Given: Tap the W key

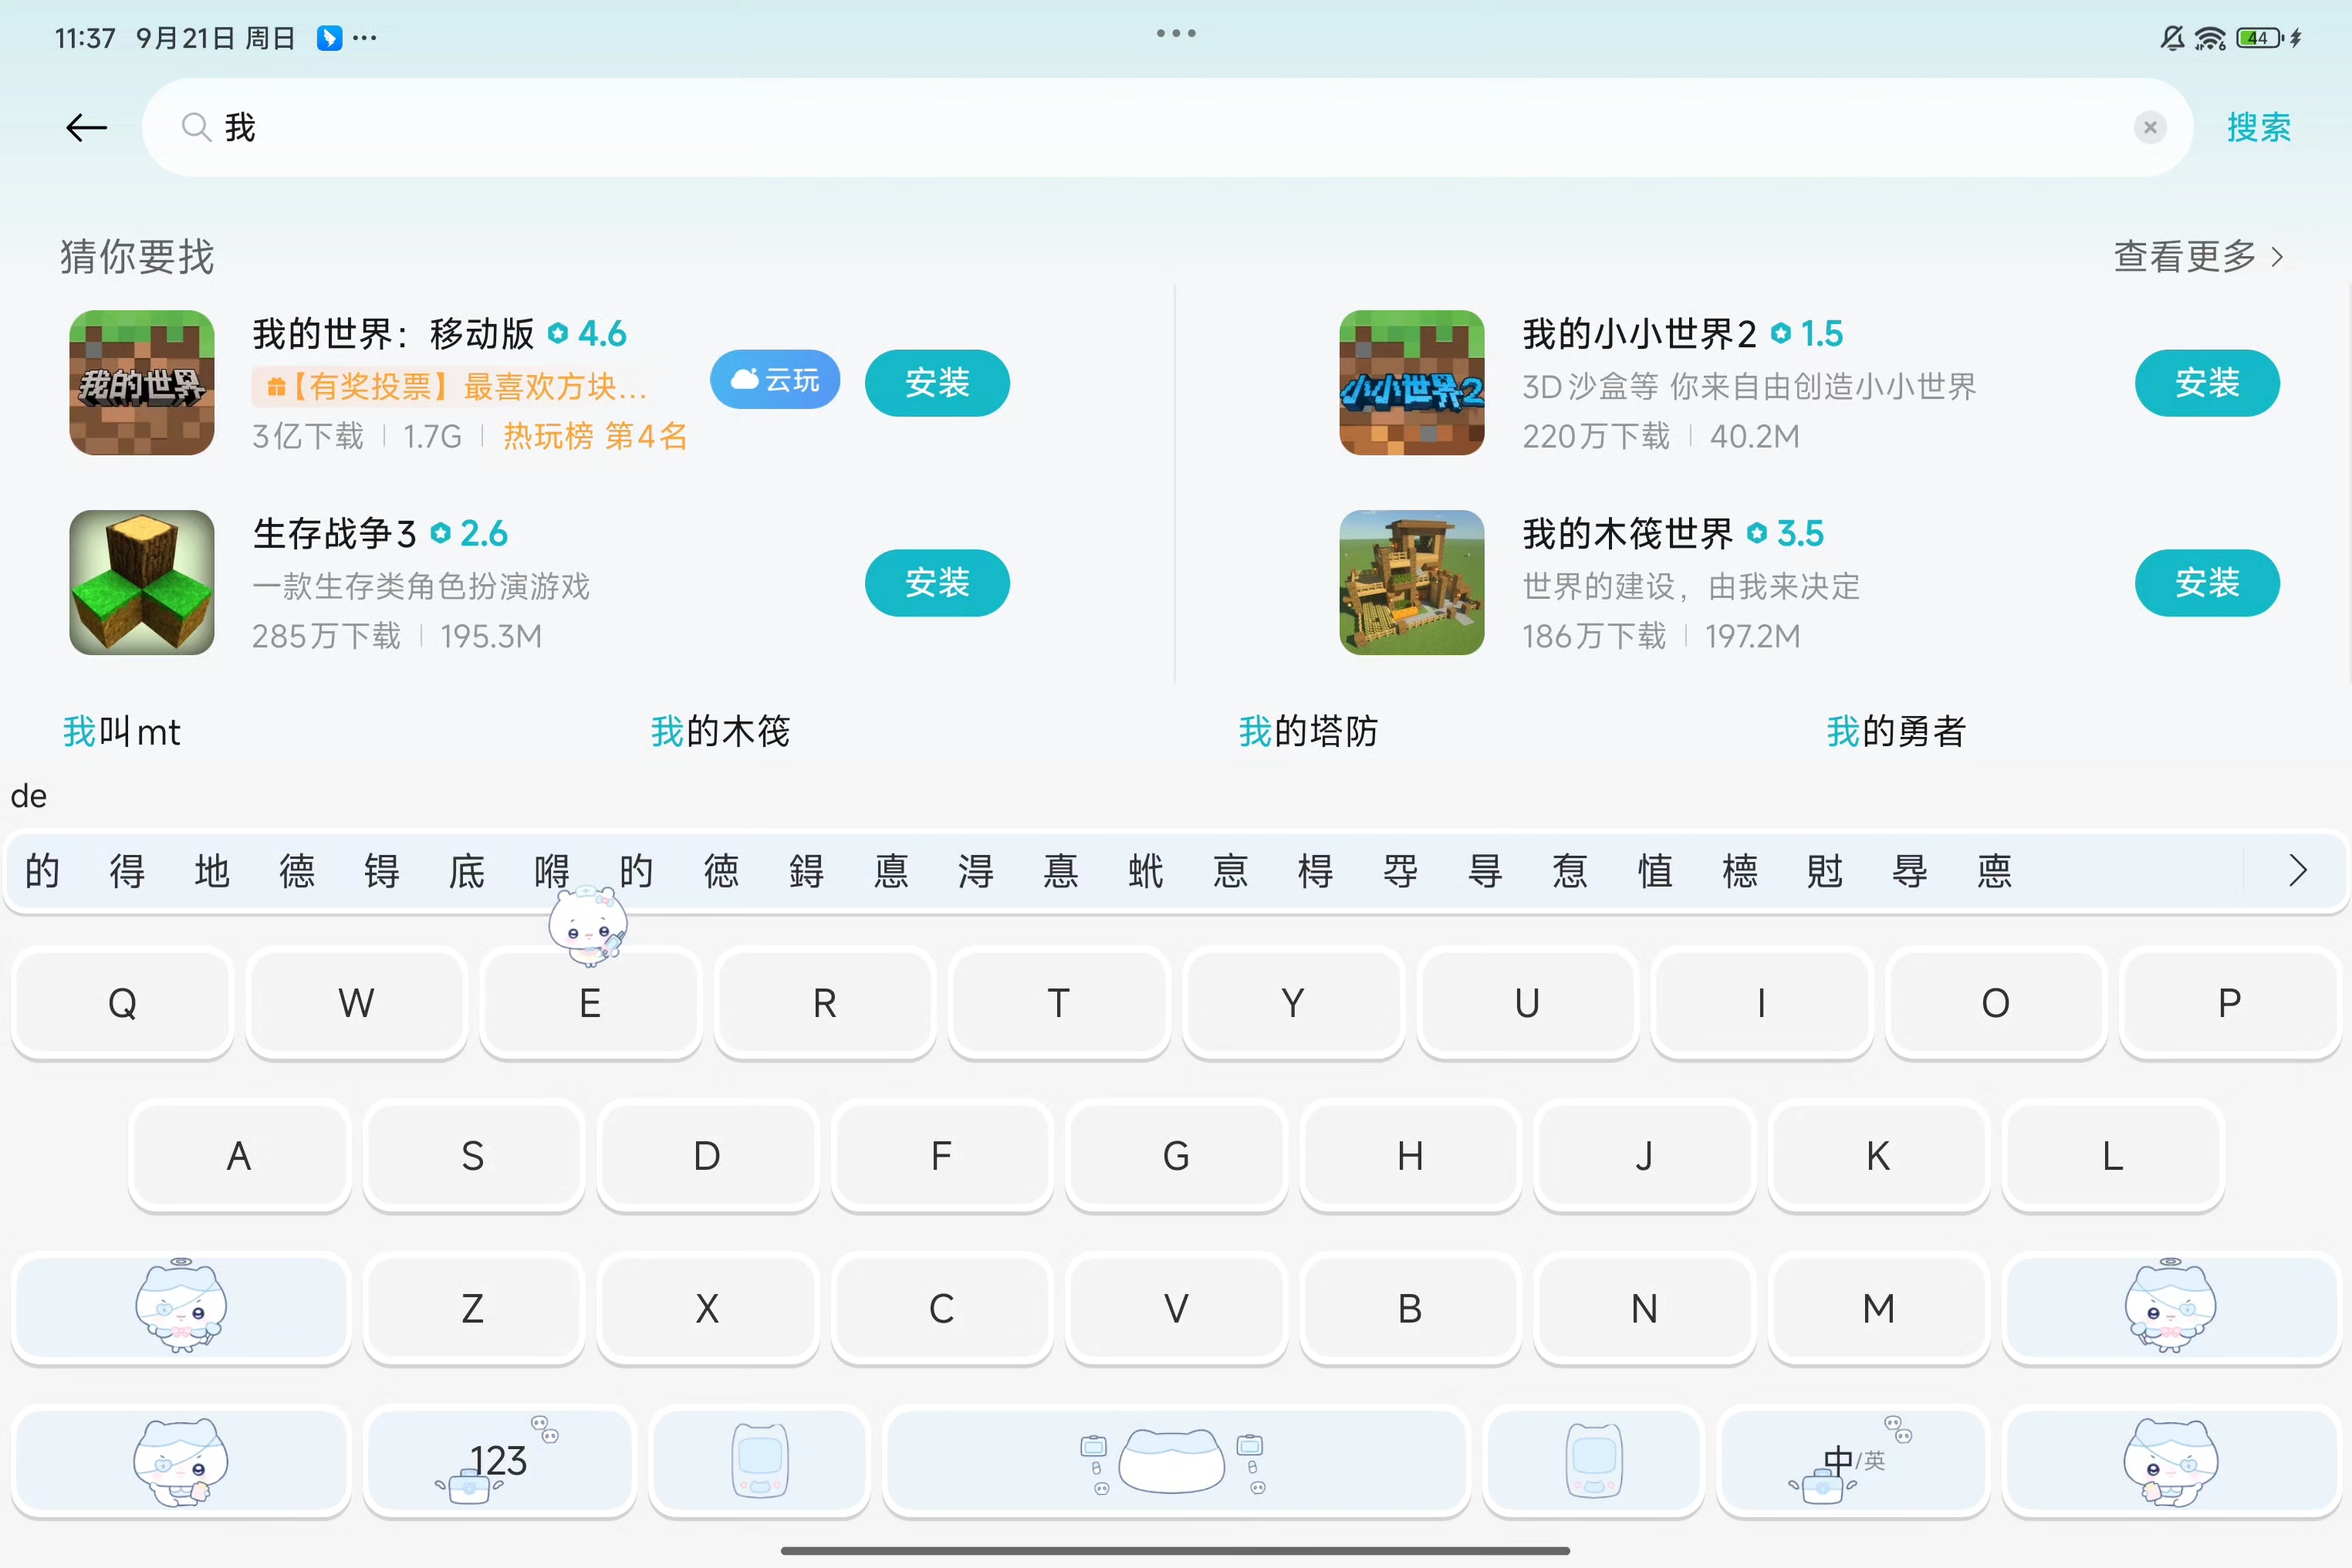Looking at the screenshot, I should click(356, 1003).
